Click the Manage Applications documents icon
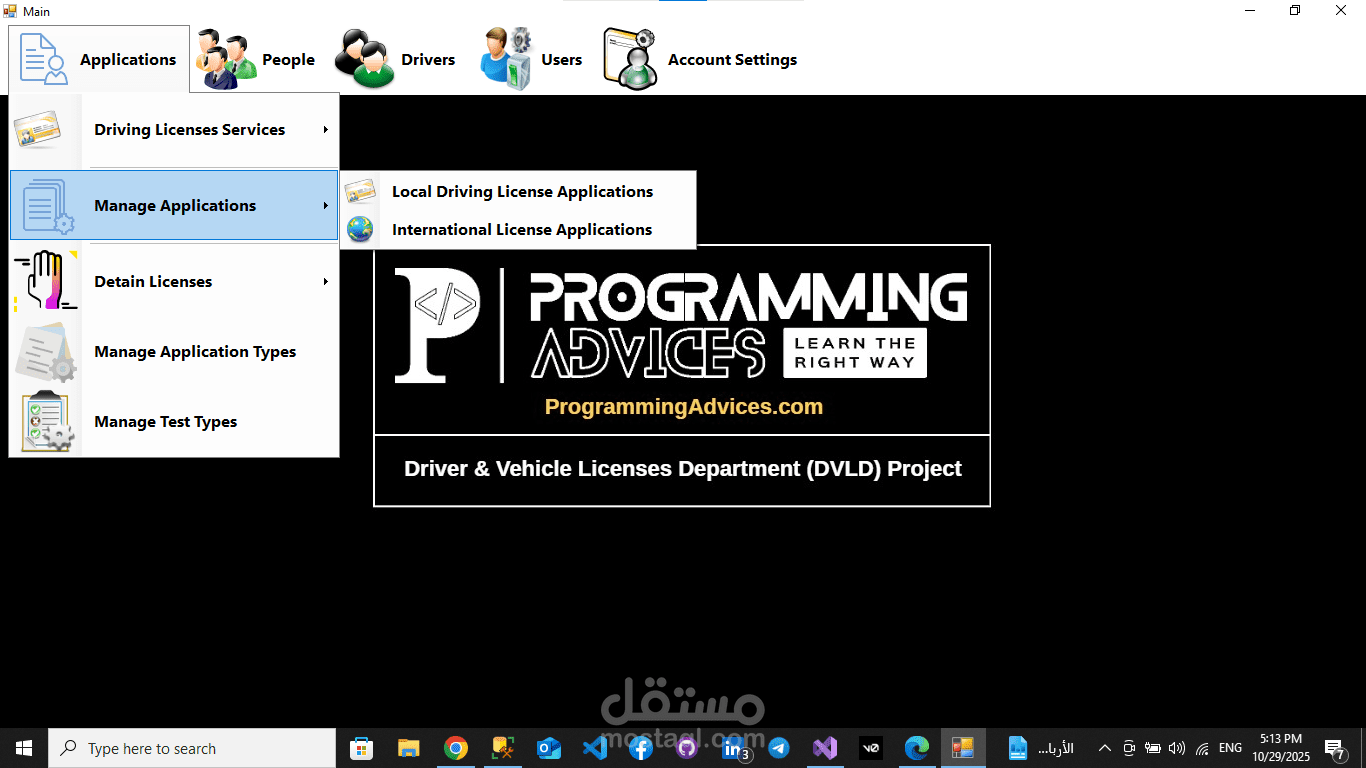Screen dimensions: 1366x768 (47, 206)
